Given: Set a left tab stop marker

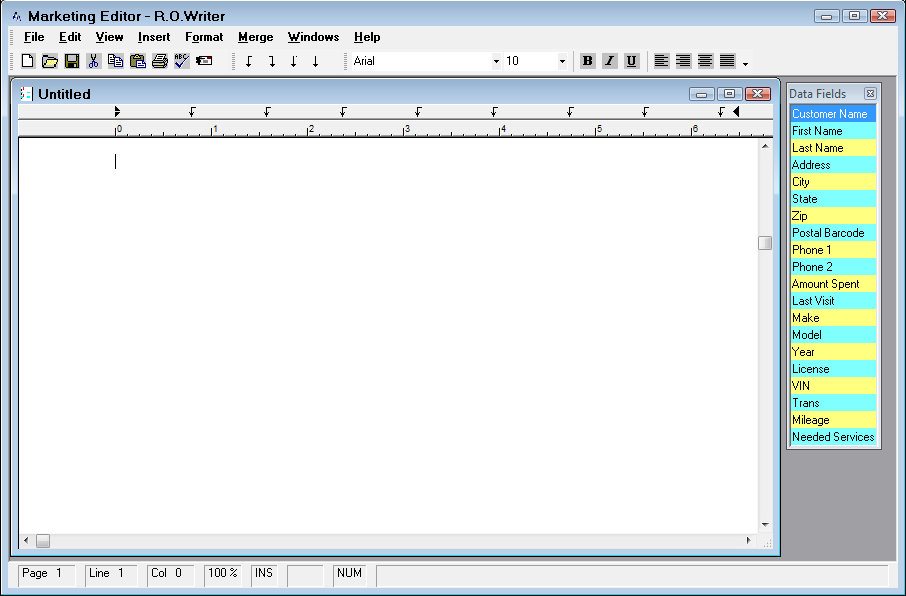Looking at the screenshot, I should [248, 60].
